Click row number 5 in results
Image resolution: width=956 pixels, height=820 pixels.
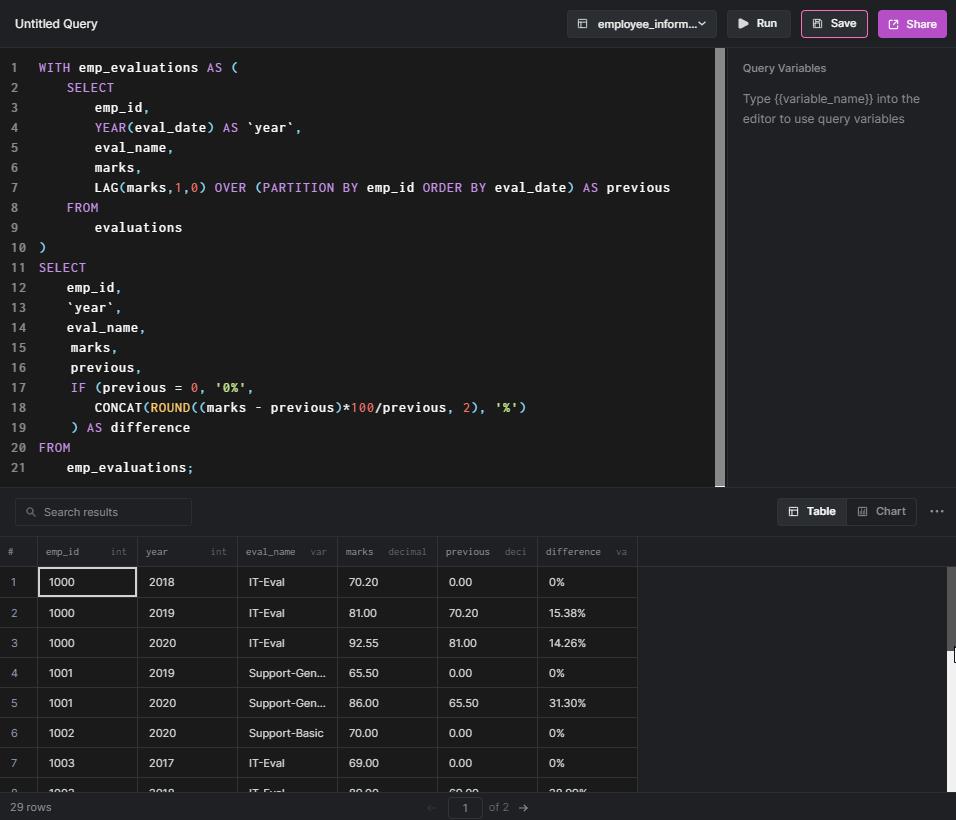tap(14, 703)
